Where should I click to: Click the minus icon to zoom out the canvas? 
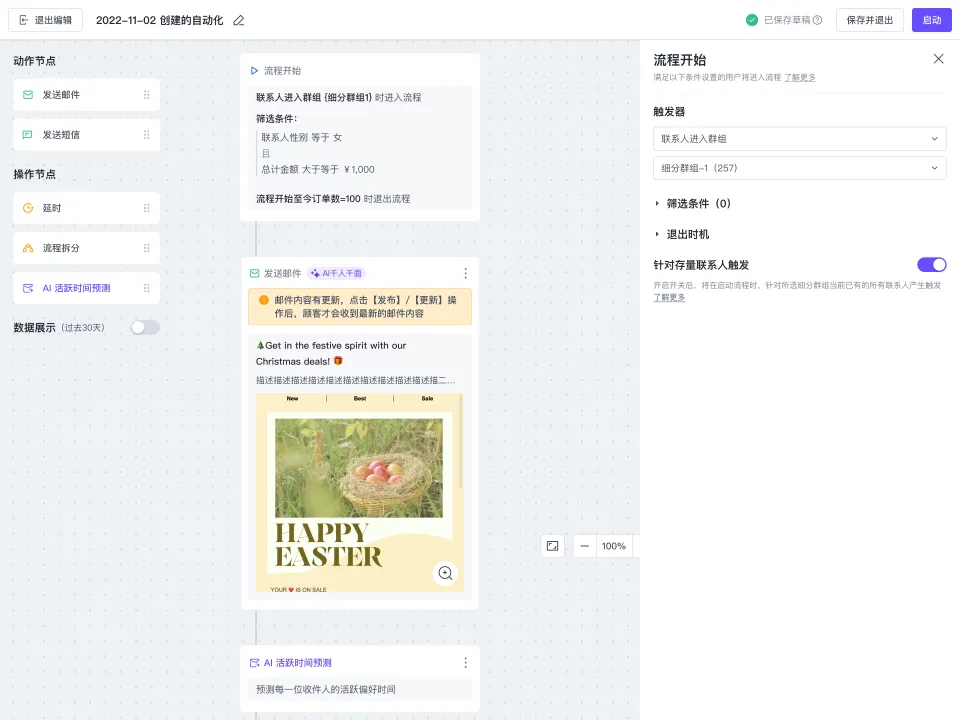[x=585, y=546]
